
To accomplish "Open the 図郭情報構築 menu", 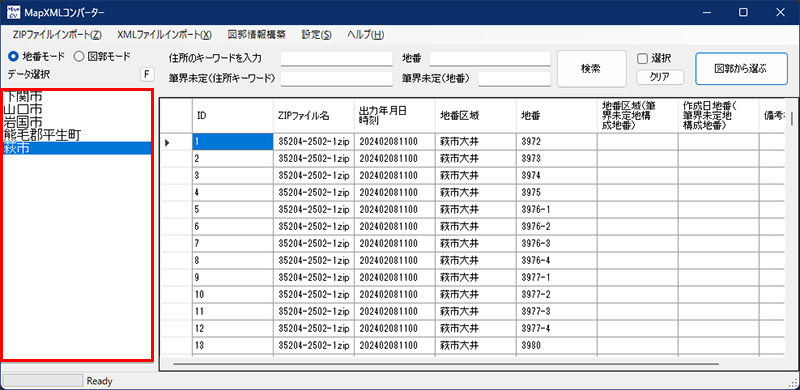I will point(257,35).
